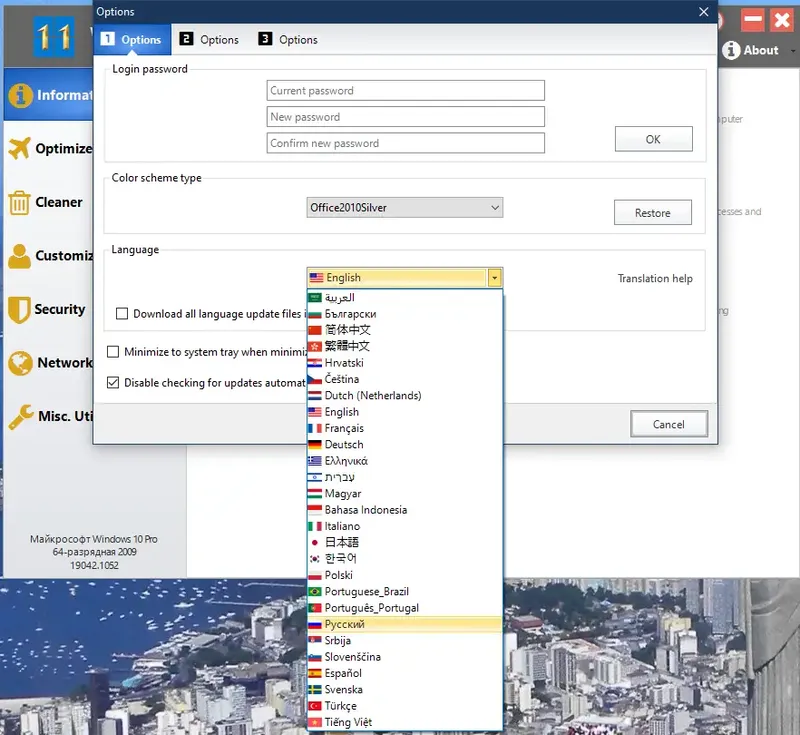
Task: Open the Translation help link
Action: (655, 278)
